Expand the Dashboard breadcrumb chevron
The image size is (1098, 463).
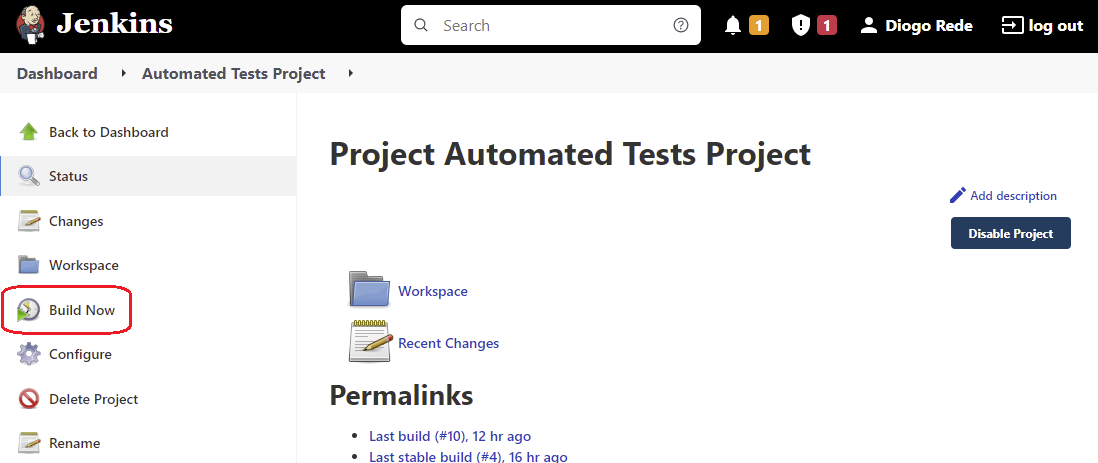(x=124, y=74)
